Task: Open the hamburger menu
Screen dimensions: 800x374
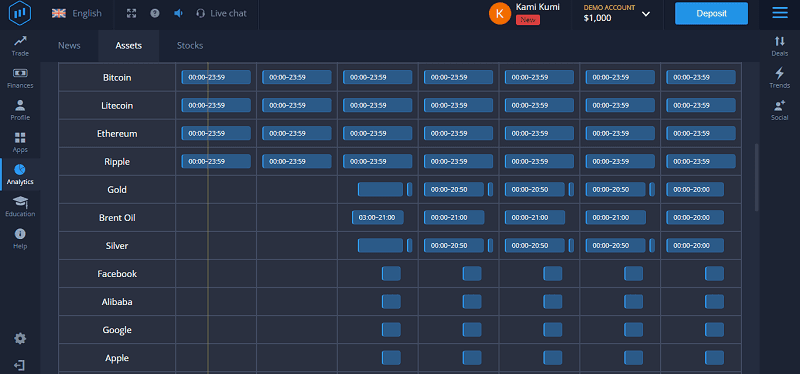Action: click(780, 13)
